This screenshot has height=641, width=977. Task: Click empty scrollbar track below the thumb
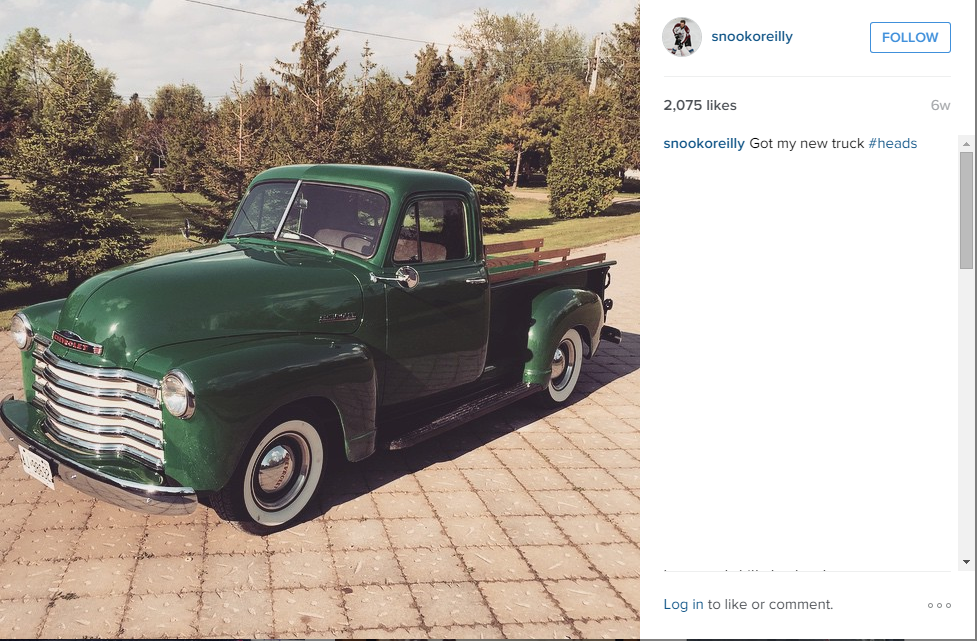click(x=966, y=411)
